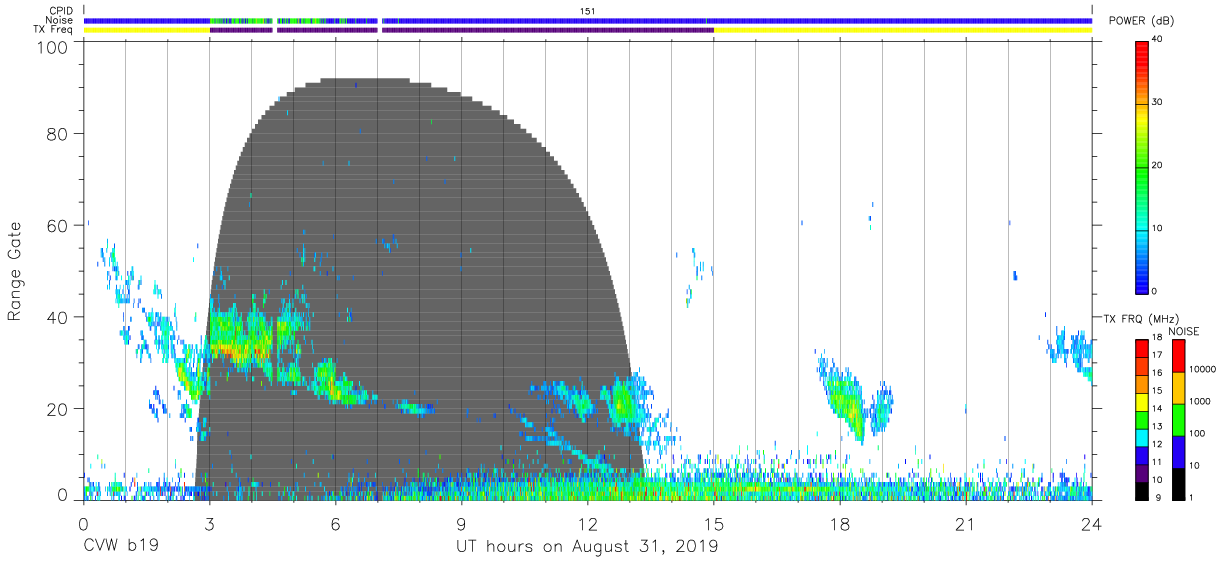Click the yellow segment of TX FRQ colorbar

pyautogui.click(x=1142, y=402)
